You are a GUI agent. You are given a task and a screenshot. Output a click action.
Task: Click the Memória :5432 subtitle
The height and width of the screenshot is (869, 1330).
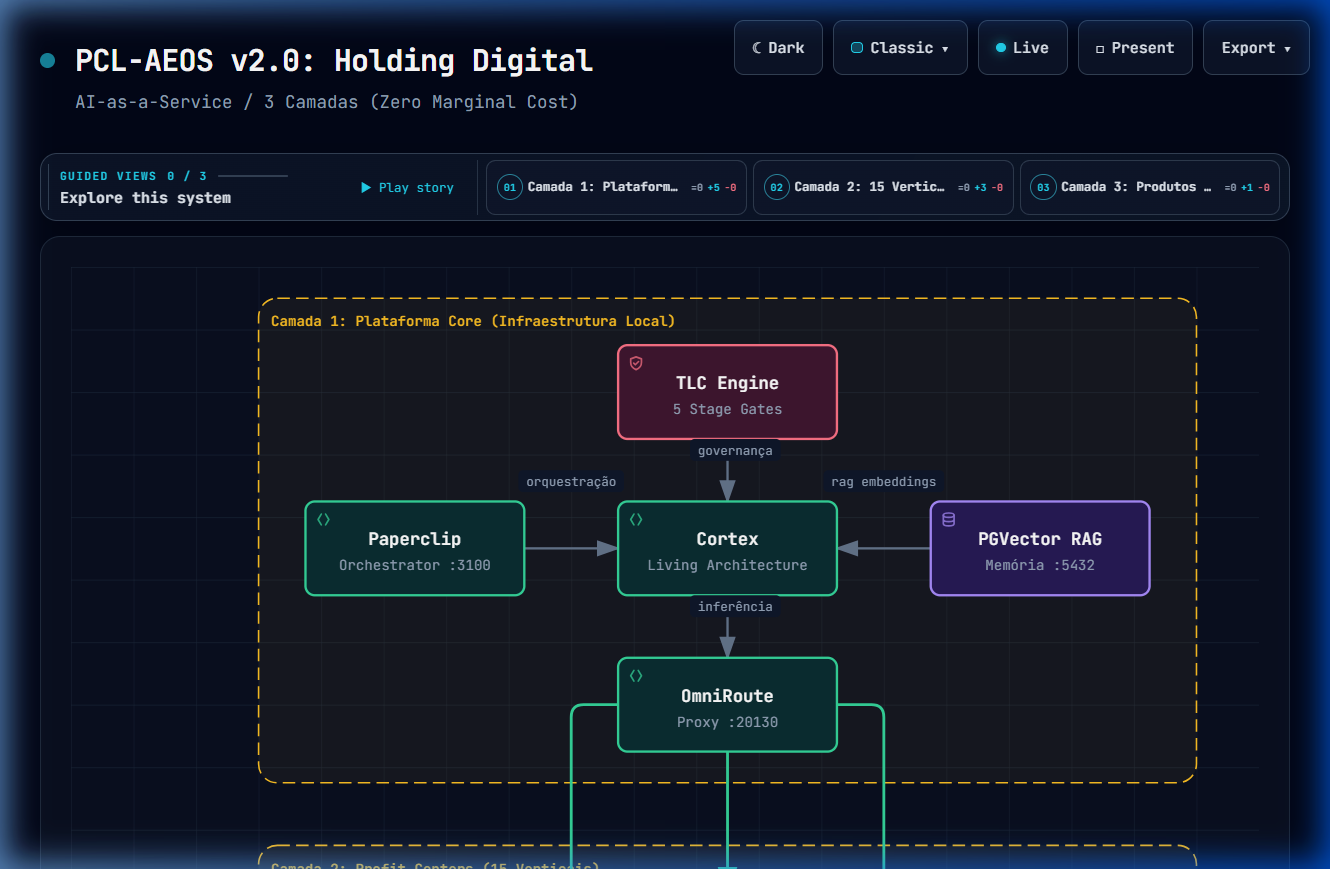click(x=1040, y=565)
